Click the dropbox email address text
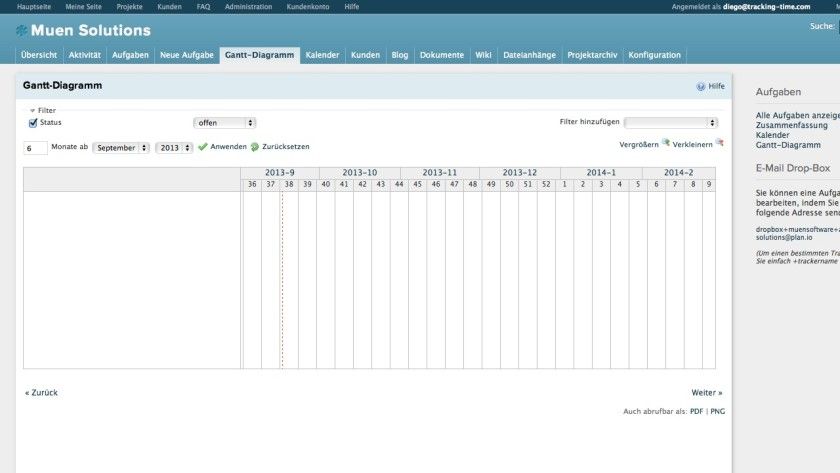Viewport: 840px width, 473px height. click(x=798, y=234)
